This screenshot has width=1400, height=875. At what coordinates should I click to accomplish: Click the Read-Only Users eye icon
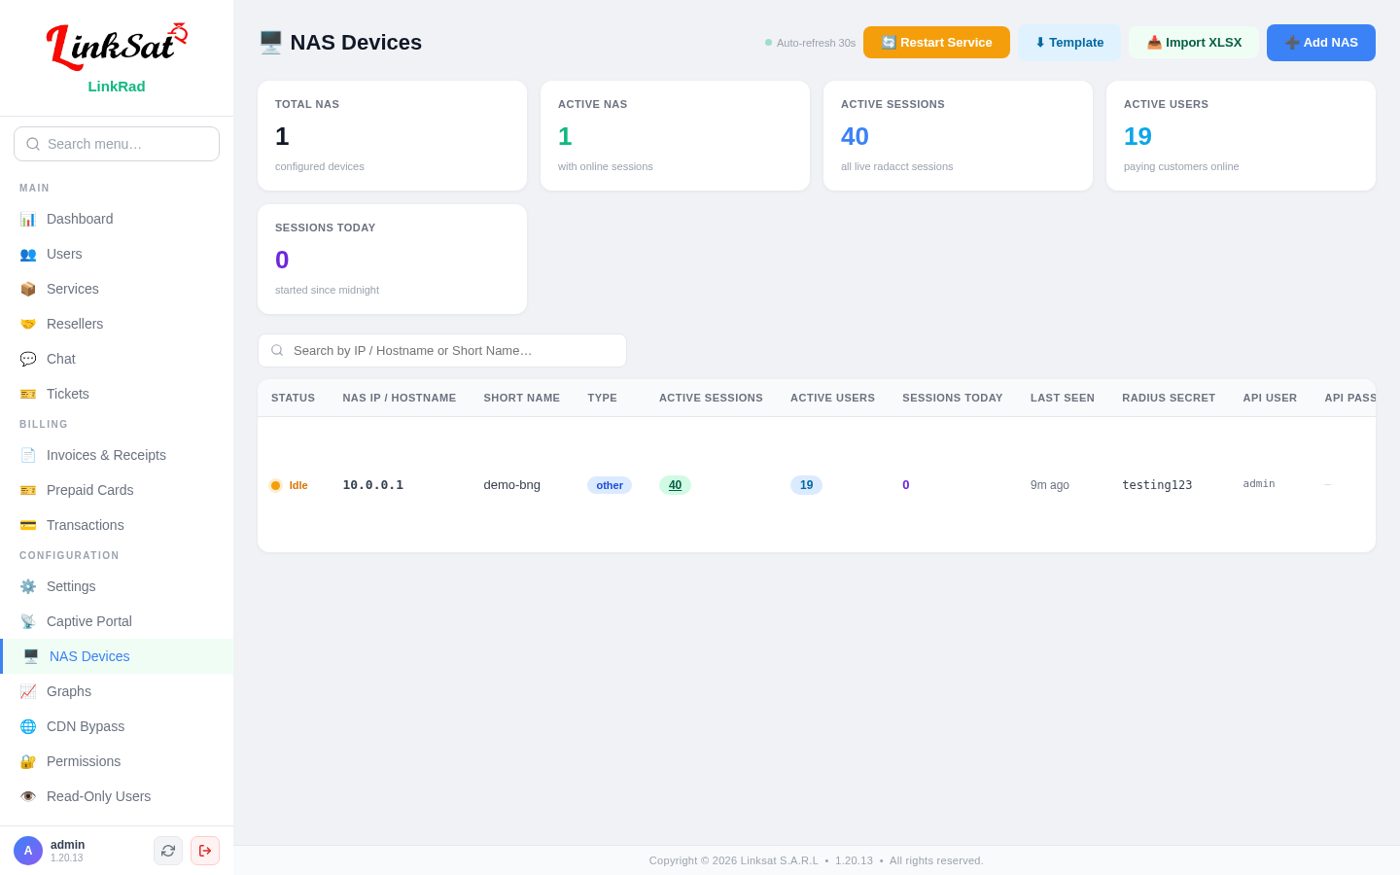click(x=28, y=796)
